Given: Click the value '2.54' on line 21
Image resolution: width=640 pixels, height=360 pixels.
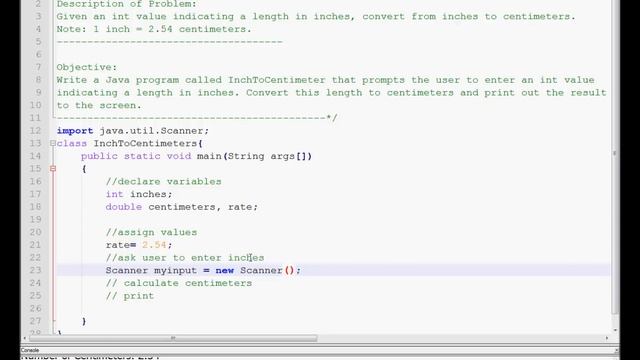Looking at the screenshot, I should [x=154, y=244].
